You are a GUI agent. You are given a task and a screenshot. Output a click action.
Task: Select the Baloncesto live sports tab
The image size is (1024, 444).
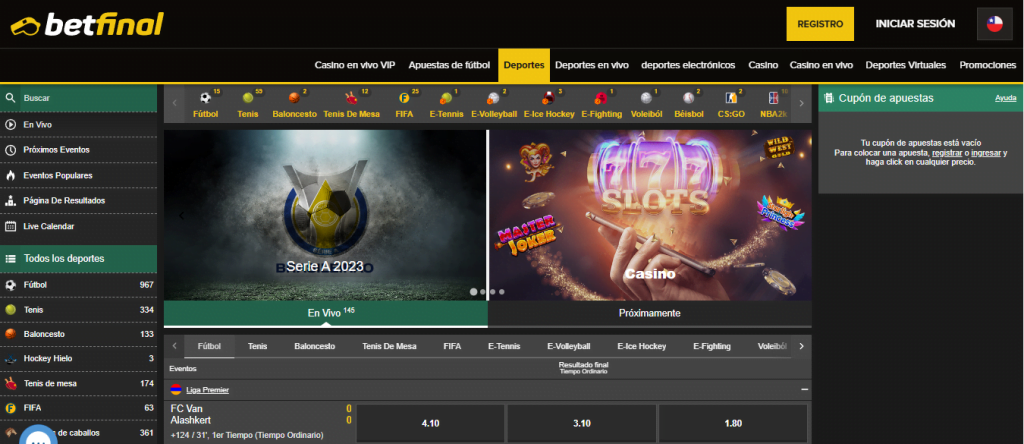[314, 346]
